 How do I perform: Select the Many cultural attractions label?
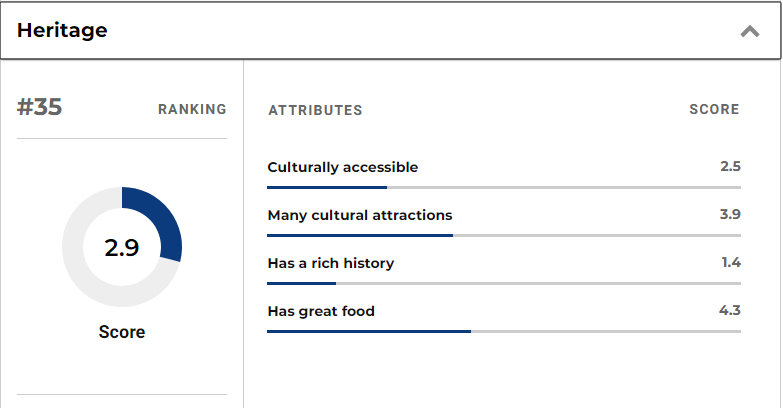pos(360,215)
